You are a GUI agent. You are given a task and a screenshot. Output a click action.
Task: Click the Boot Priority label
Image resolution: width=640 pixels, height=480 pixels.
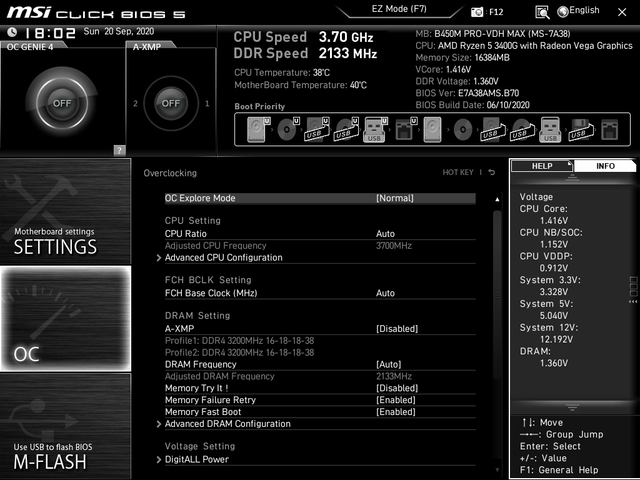[260, 106]
